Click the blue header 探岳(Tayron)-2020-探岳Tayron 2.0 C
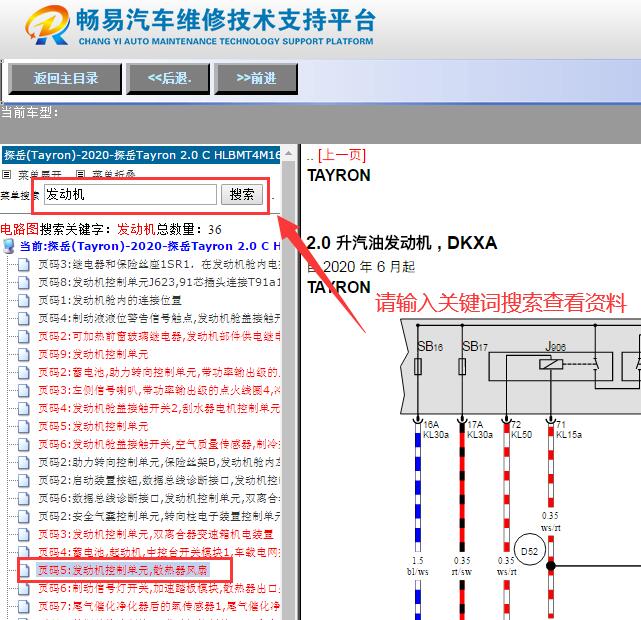The height and width of the screenshot is (620, 641). pos(141,155)
